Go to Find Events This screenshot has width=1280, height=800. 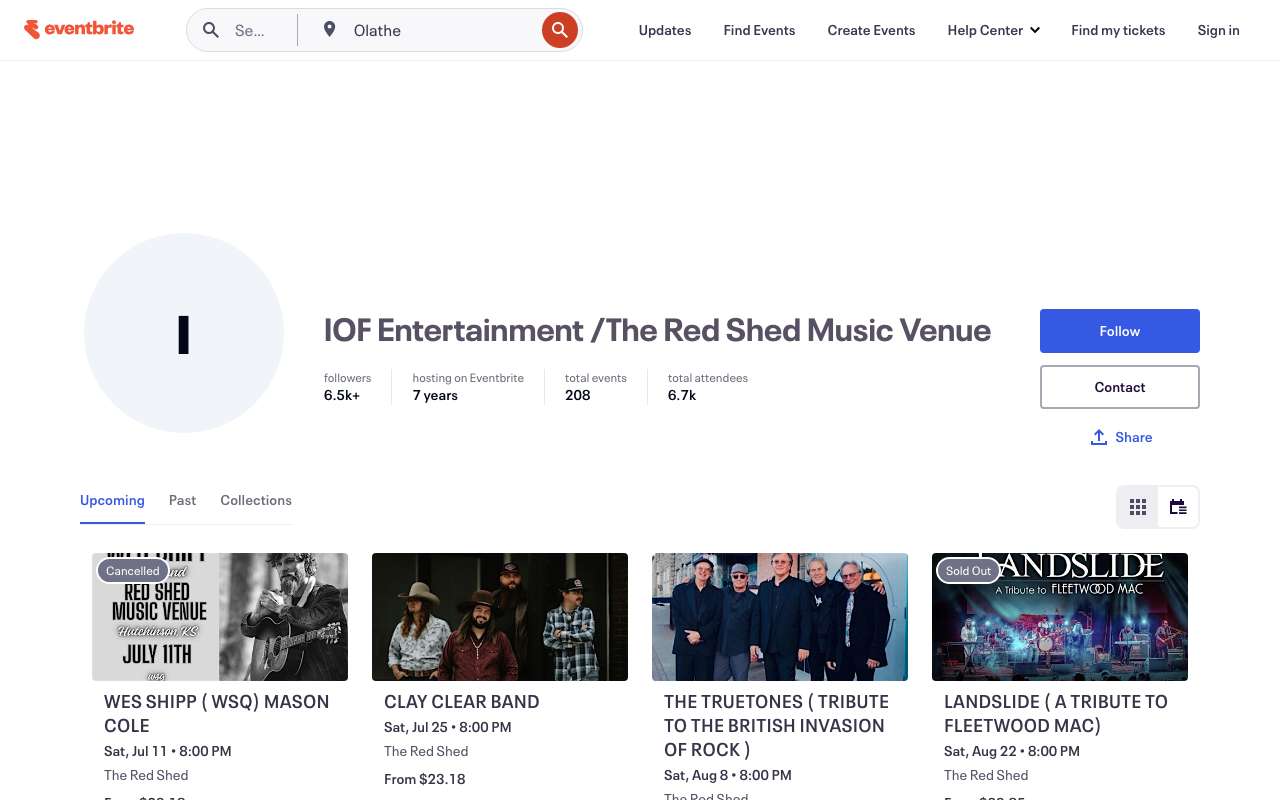click(759, 30)
